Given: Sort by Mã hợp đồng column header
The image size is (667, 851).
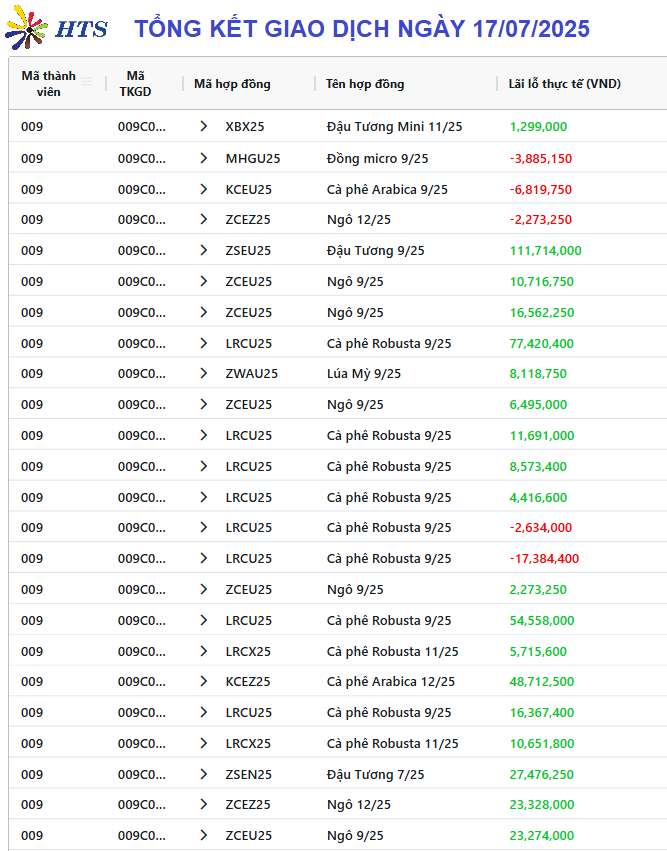Looking at the screenshot, I should tap(232, 84).
